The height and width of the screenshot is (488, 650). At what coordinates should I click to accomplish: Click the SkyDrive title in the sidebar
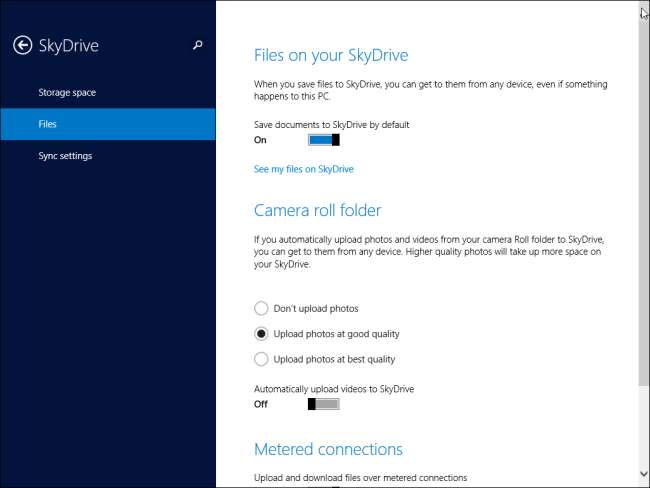[69, 45]
